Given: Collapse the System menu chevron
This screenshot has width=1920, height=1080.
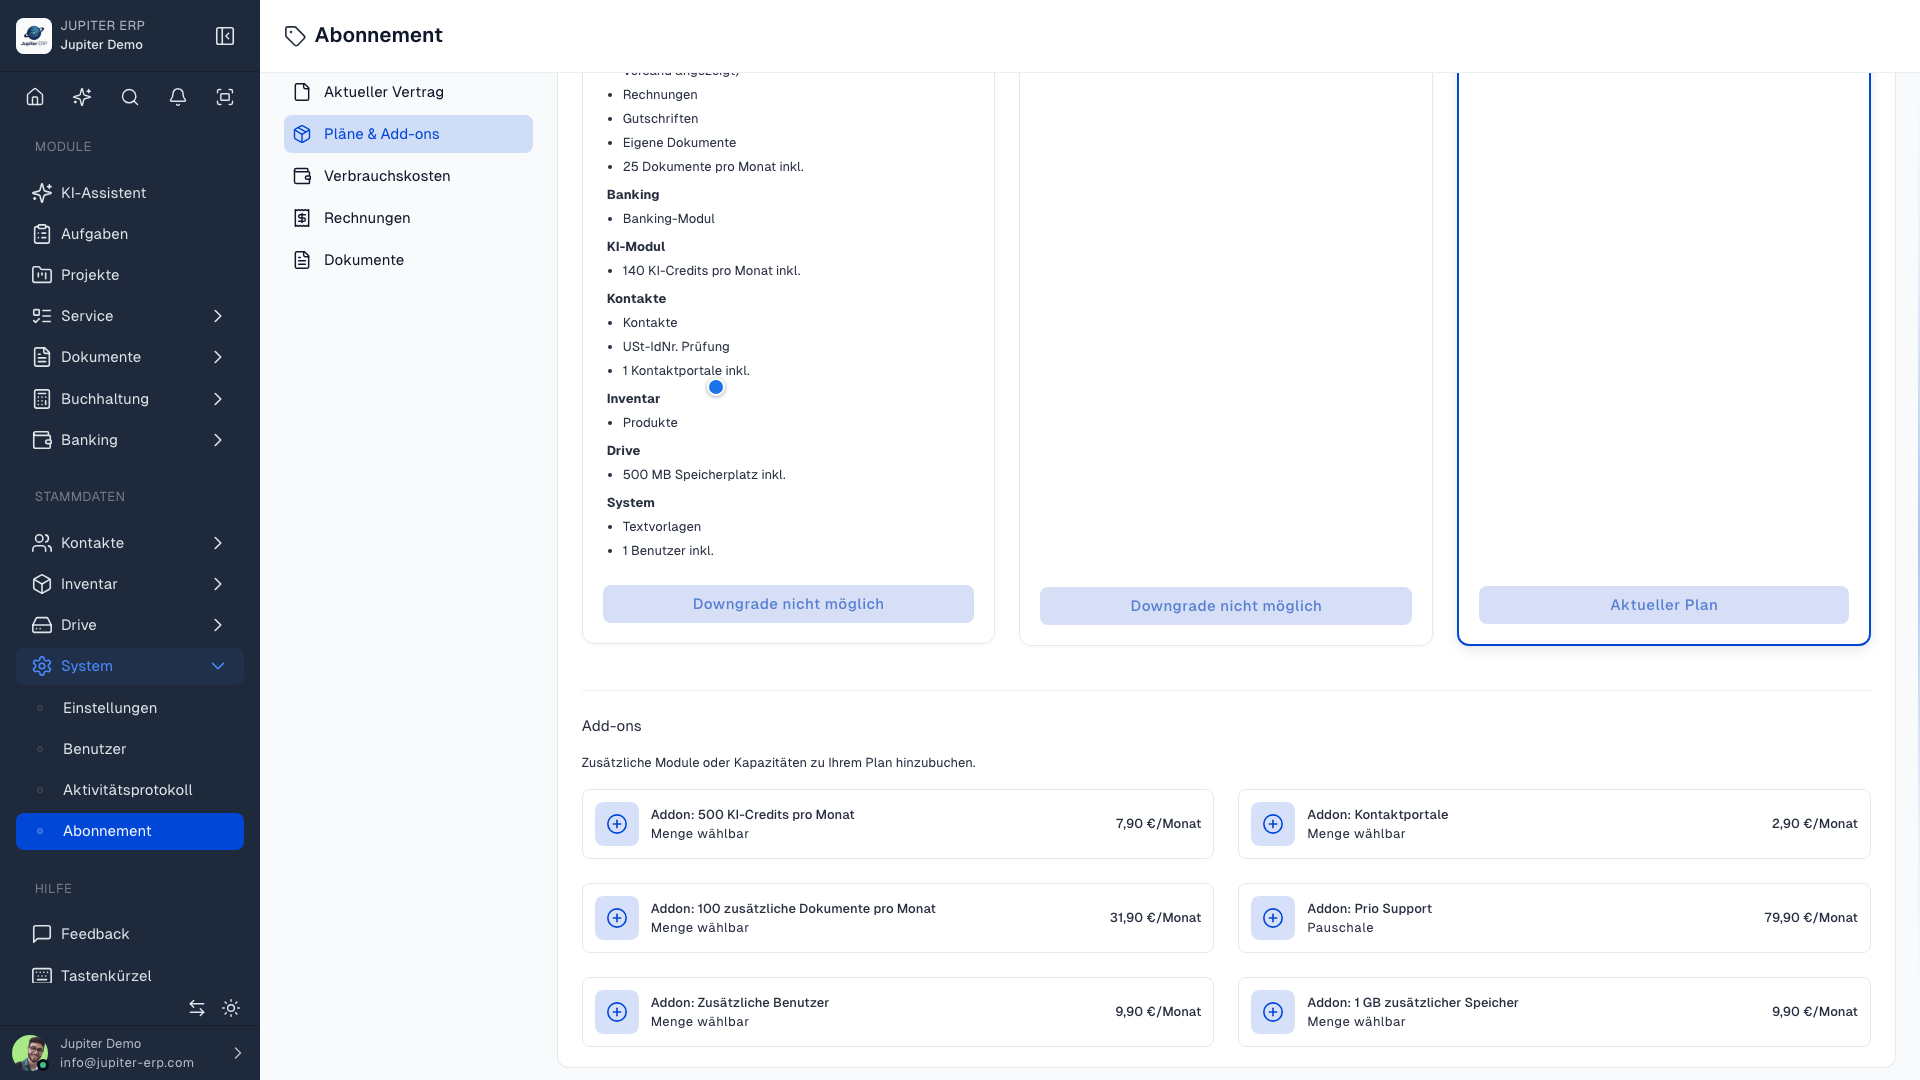Looking at the screenshot, I should (218, 666).
